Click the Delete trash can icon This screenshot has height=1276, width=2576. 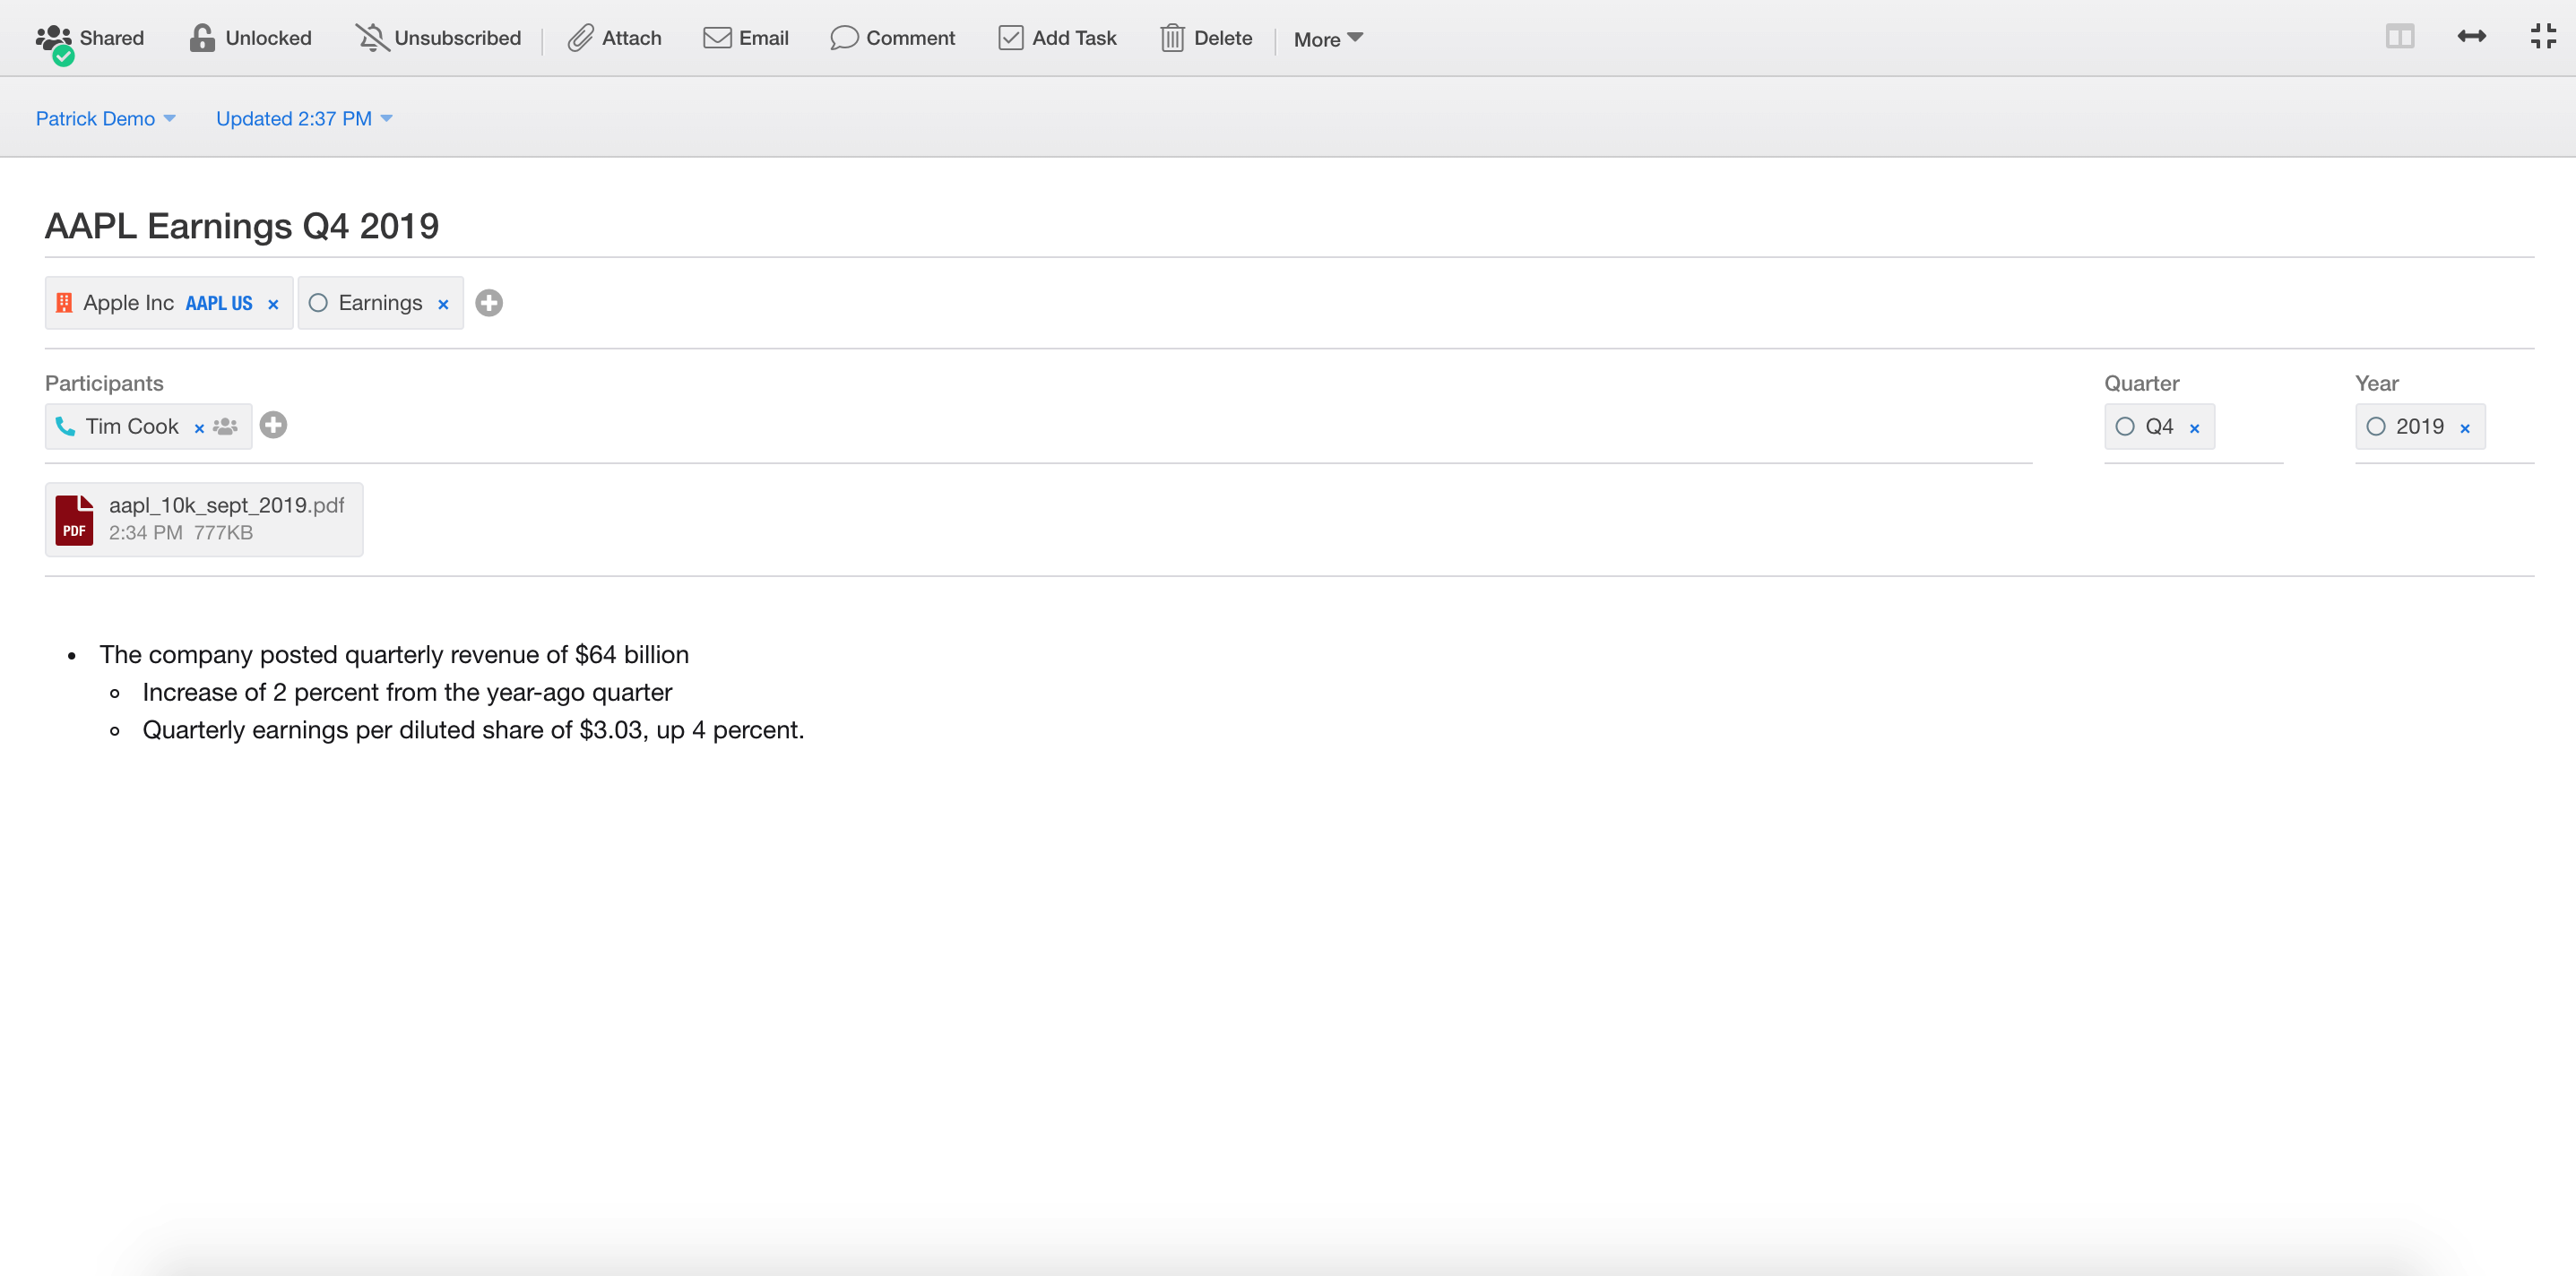pos(1172,38)
